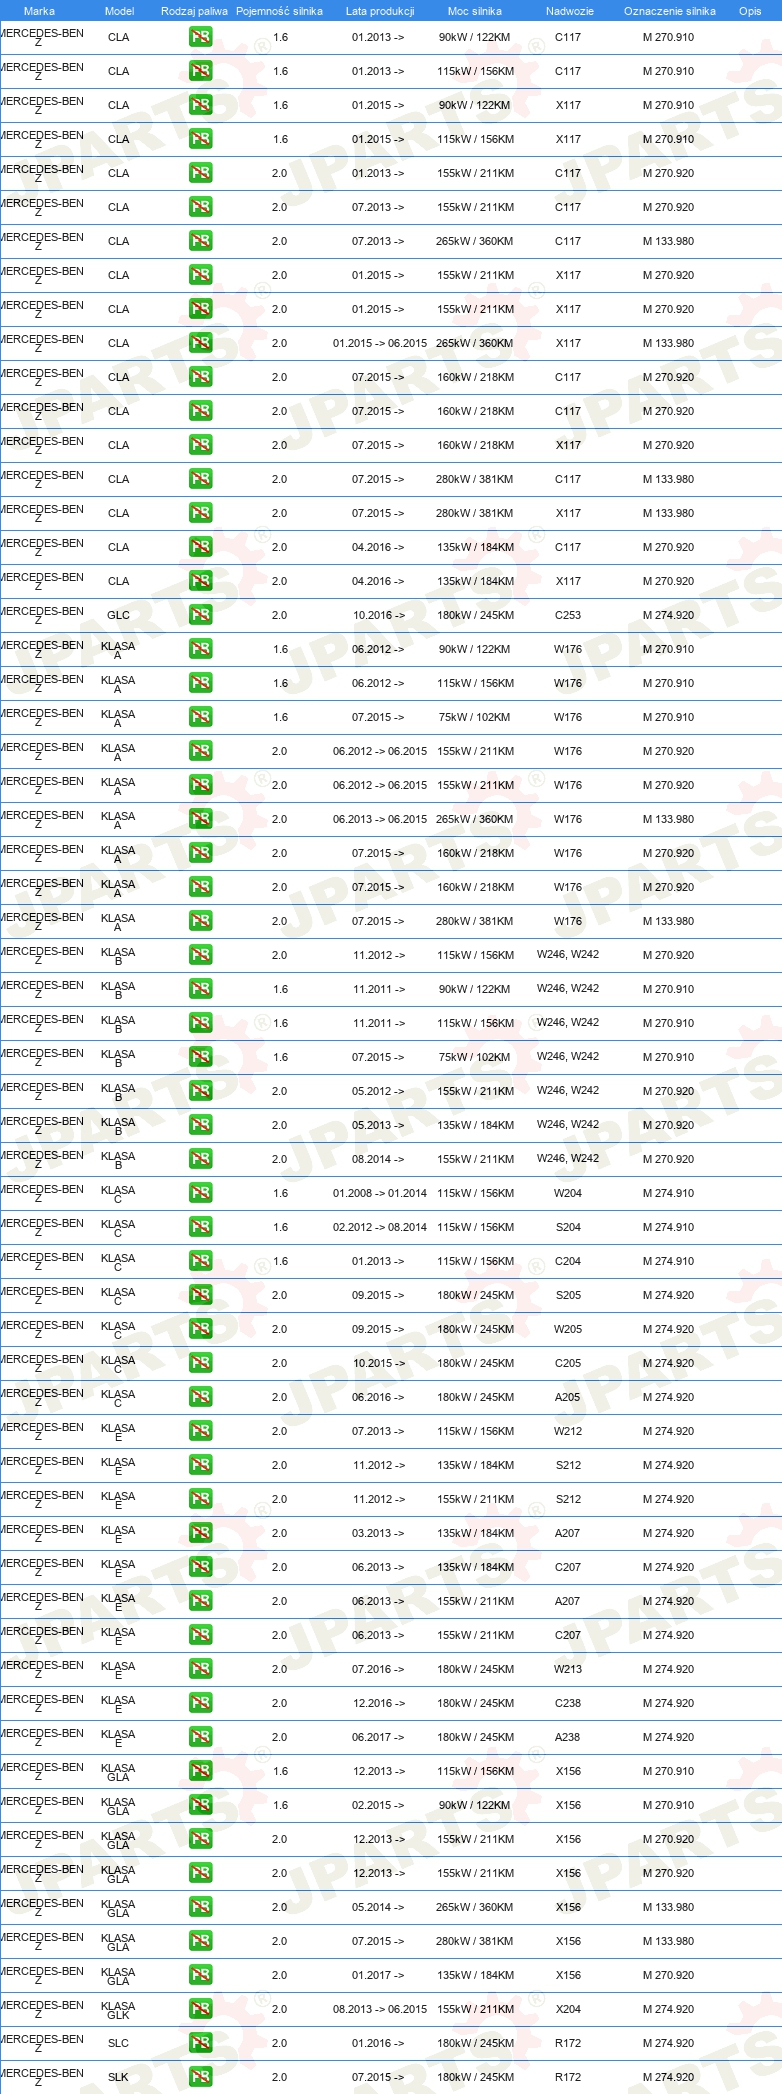
Task: Click the fuel icon in the KLASA E 03.2013 A207 row
Action: (200, 1533)
